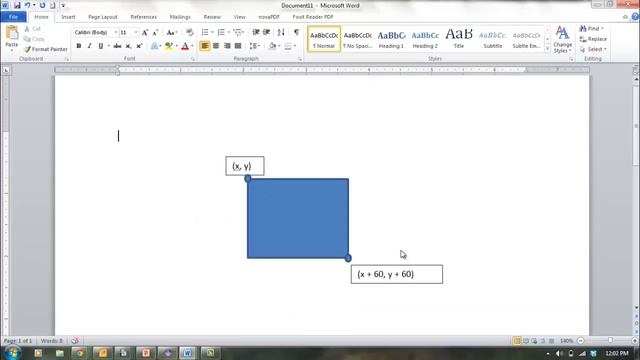Viewport: 640px width, 360px height.
Task: Open the File tab
Action: (x=13, y=17)
